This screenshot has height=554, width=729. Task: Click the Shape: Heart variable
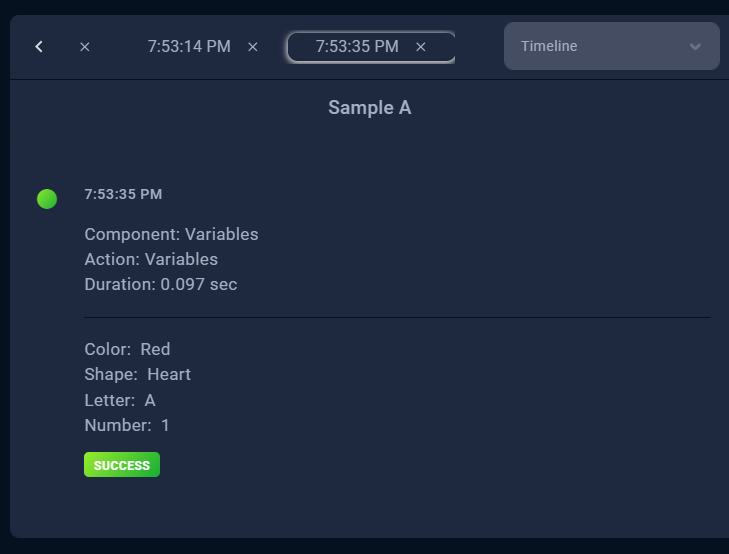pyautogui.click(x=137, y=374)
